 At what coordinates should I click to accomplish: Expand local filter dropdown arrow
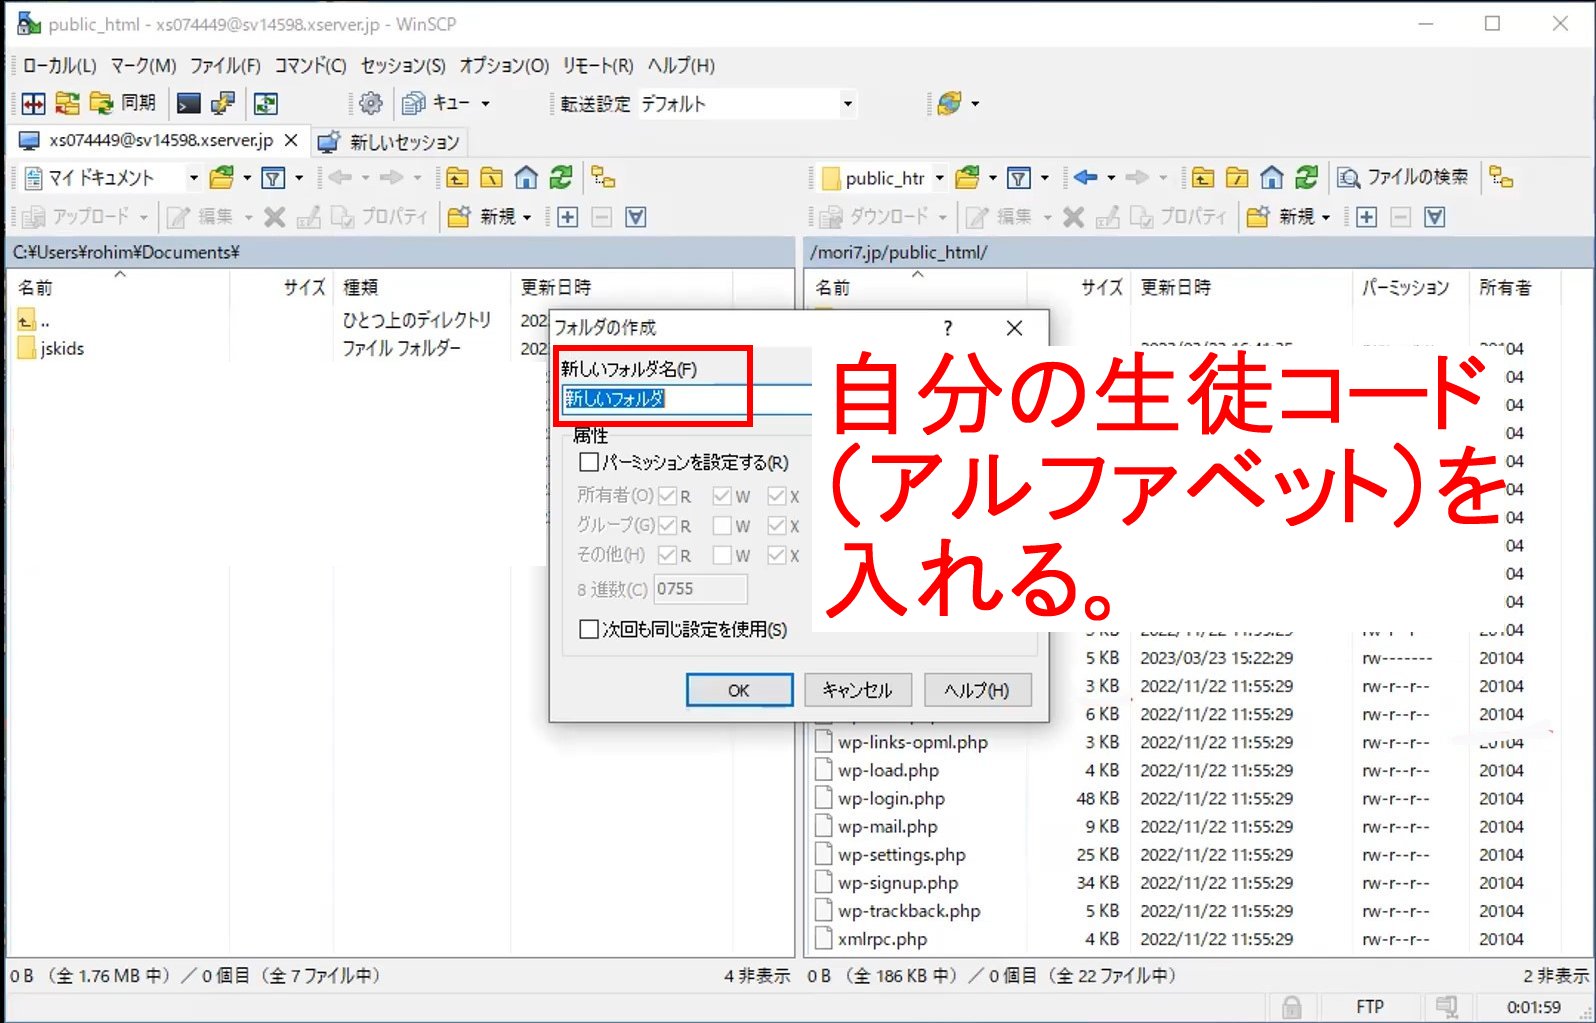(x=298, y=178)
